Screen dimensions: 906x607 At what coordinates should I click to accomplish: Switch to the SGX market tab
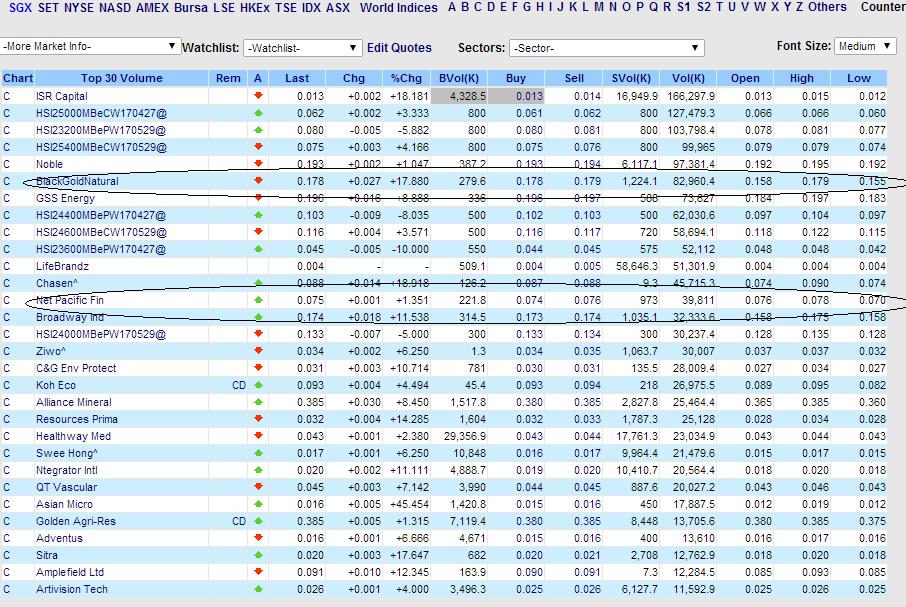(x=20, y=8)
